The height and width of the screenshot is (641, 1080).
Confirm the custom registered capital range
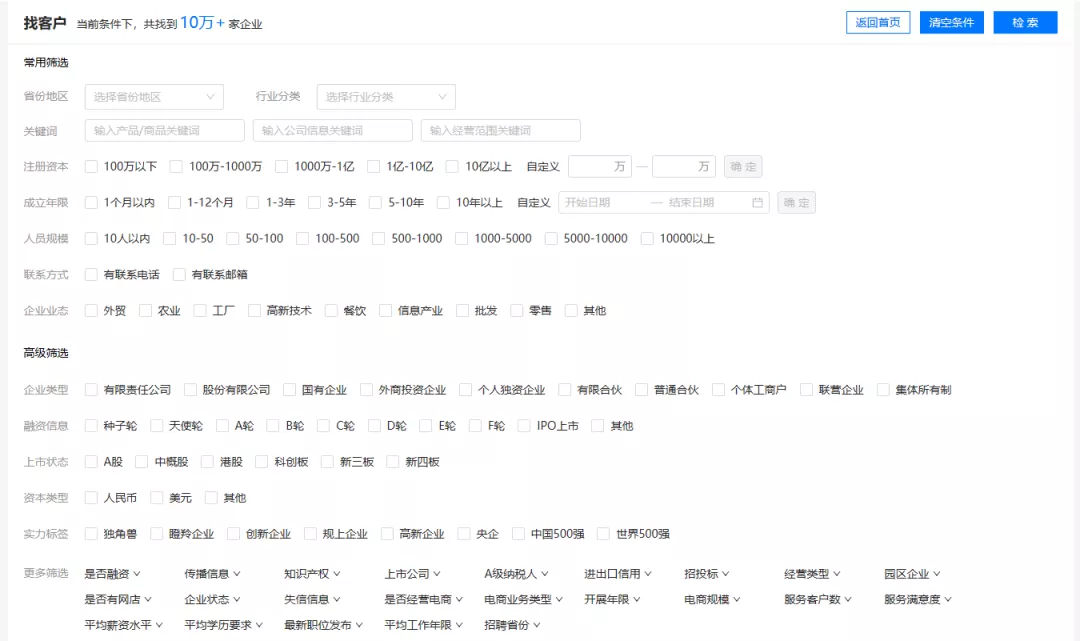point(742,167)
